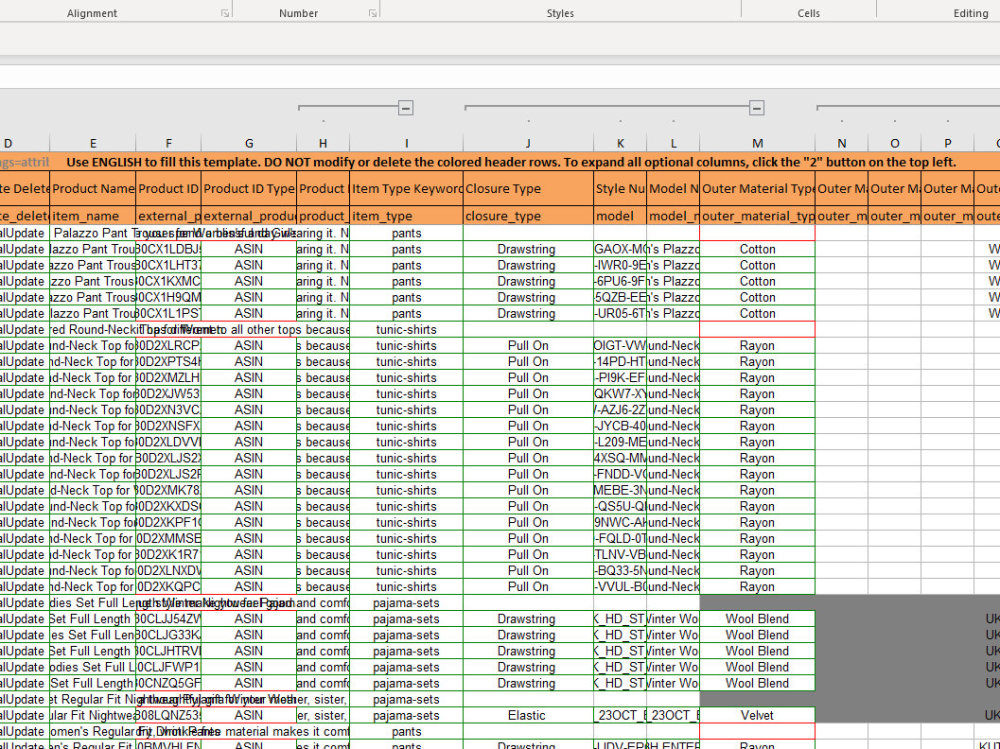The width and height of the screenshot is (1000, 749).
Task: Select style number cell 'OIGT-VW'
Action: tap(620, 345)
